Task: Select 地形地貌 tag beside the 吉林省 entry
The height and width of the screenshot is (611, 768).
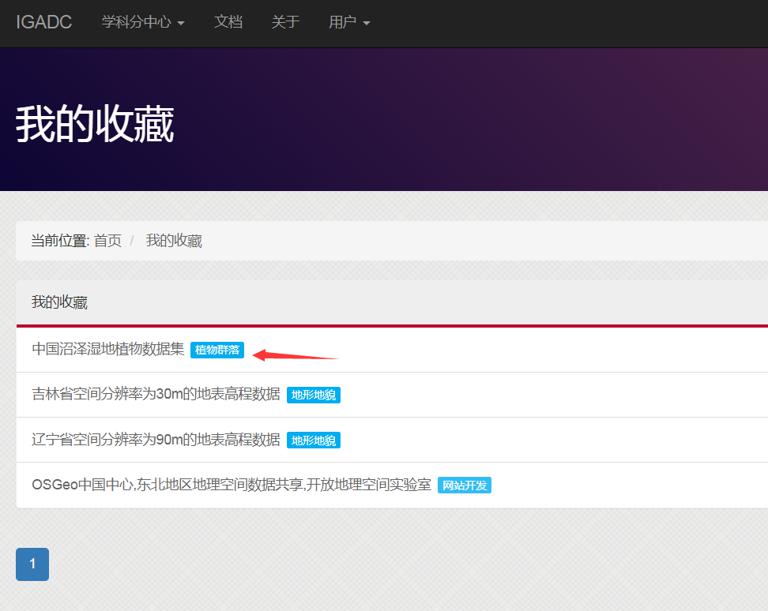Action: pyautogui.click(x=313, y=395)
